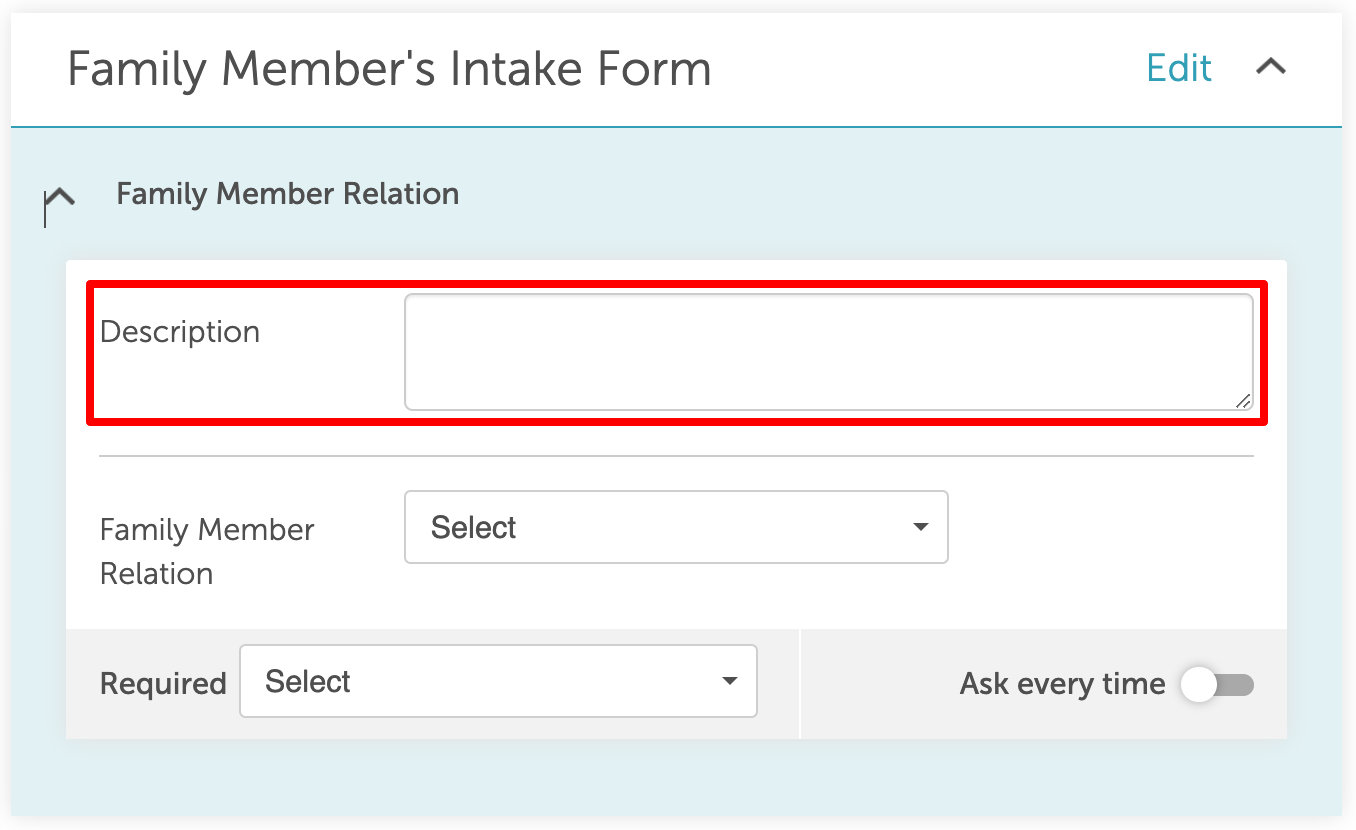1356x830 pixels.
Task: Click the Required label text
Action: (x=163, y=684)
